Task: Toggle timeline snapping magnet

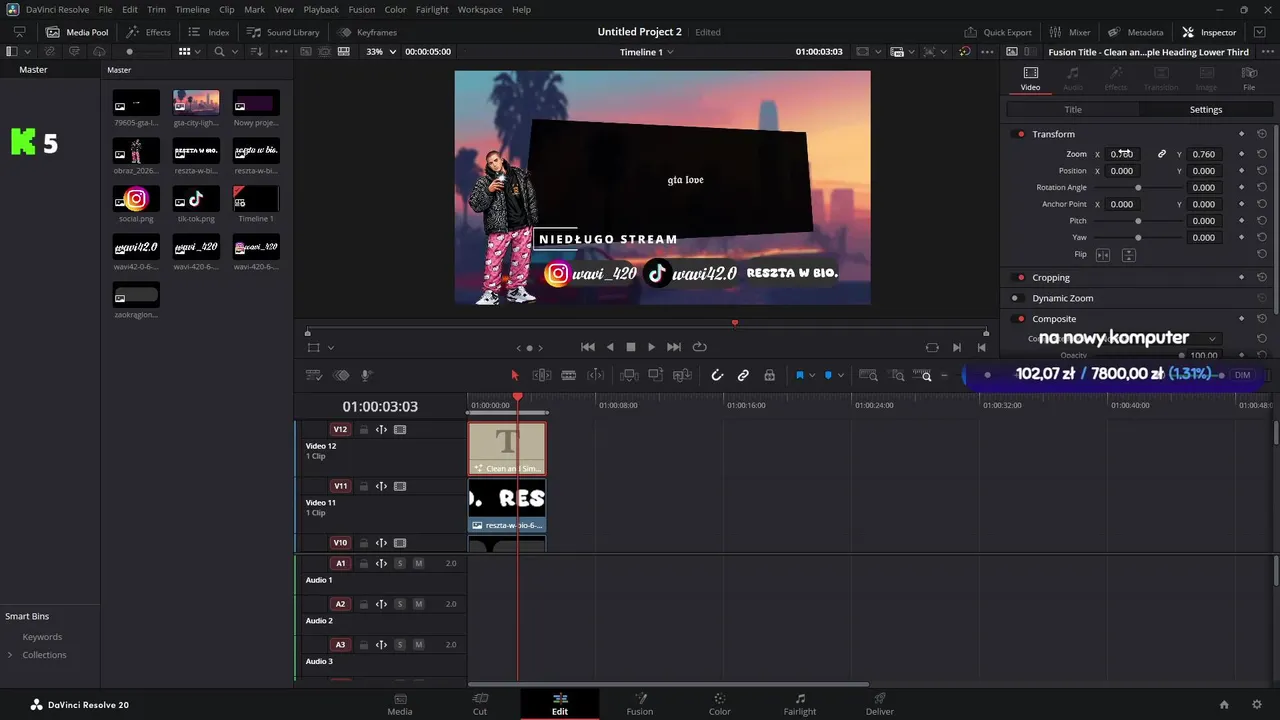Action: pos(717,375)
